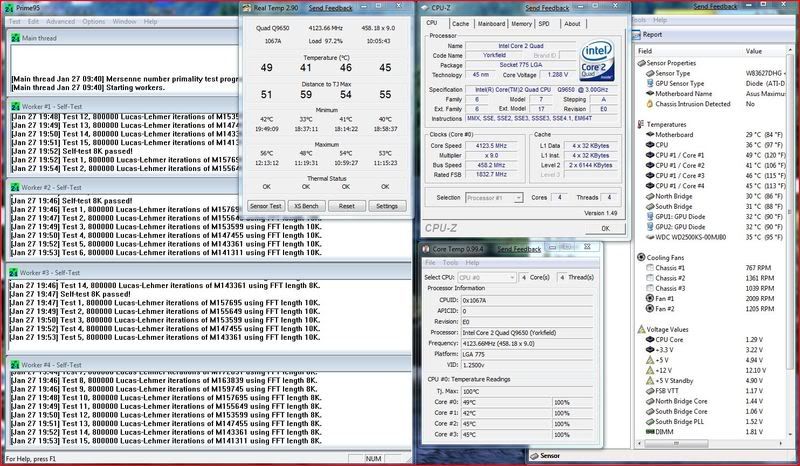The width and height of the screenshot is (800, 466).
Task: Click the Core Temp title bar icon
Action: point(426,249)
